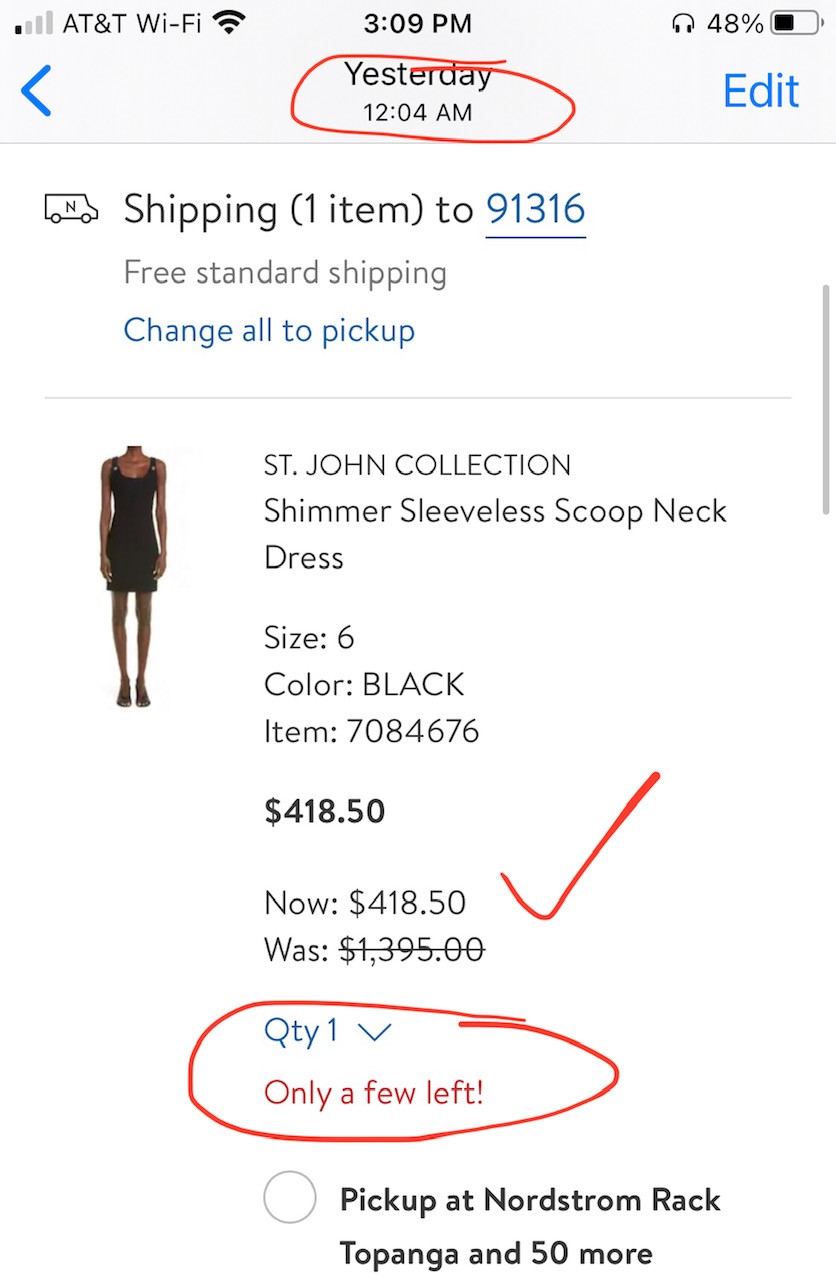
Task: Tap the 3:09 PM status bar clock
Action: tap(417, 23)
